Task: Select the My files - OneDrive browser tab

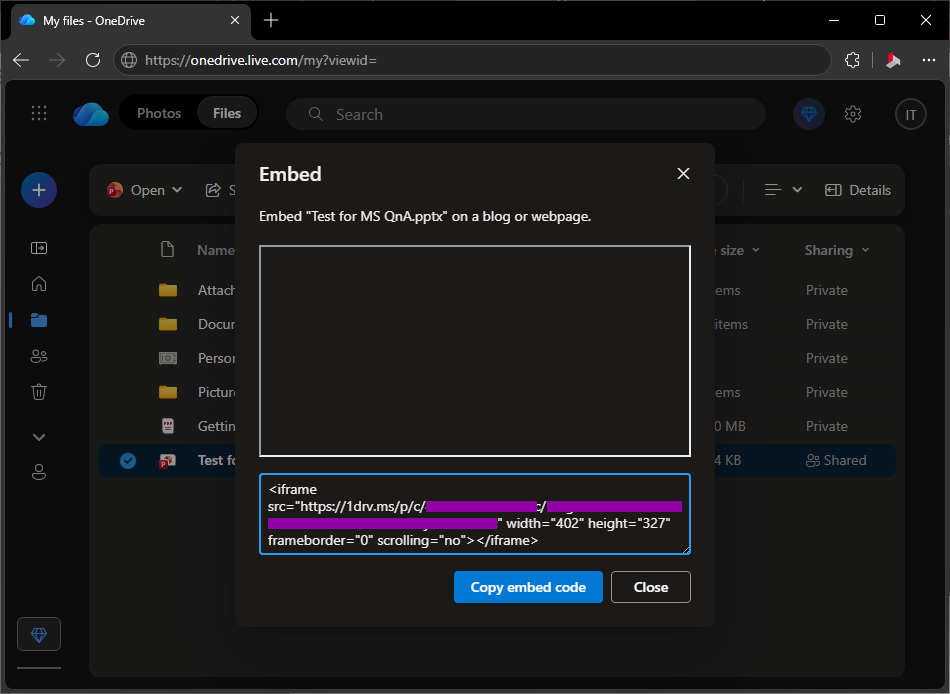Action: [x=130, y=21]
